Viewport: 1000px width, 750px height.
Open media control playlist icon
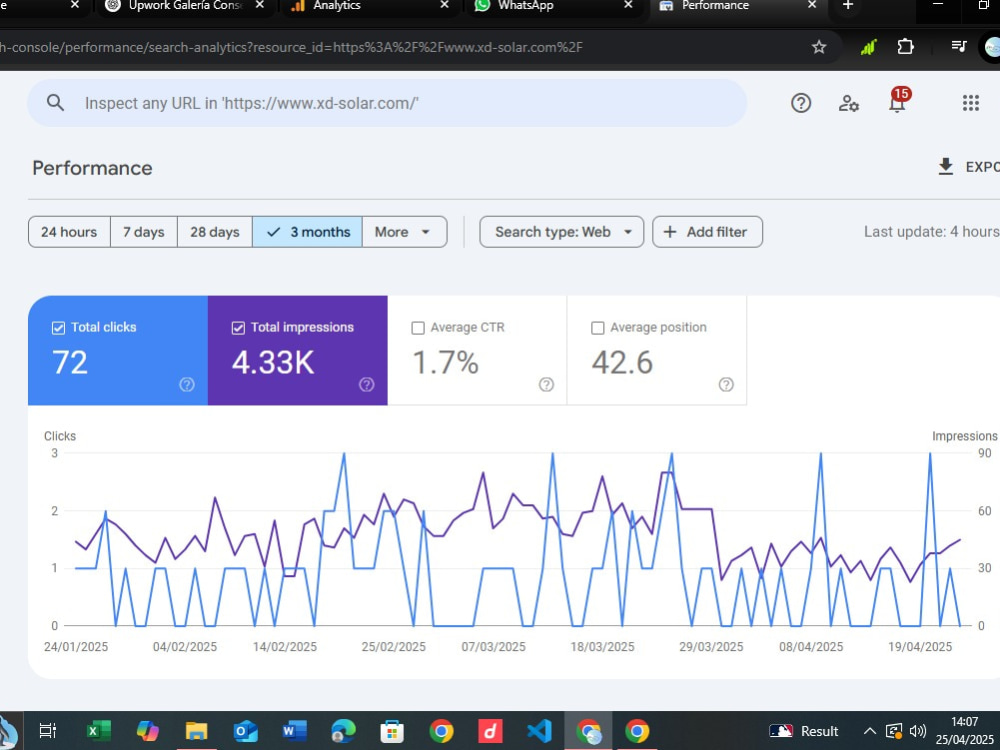(x=959, y=47)
